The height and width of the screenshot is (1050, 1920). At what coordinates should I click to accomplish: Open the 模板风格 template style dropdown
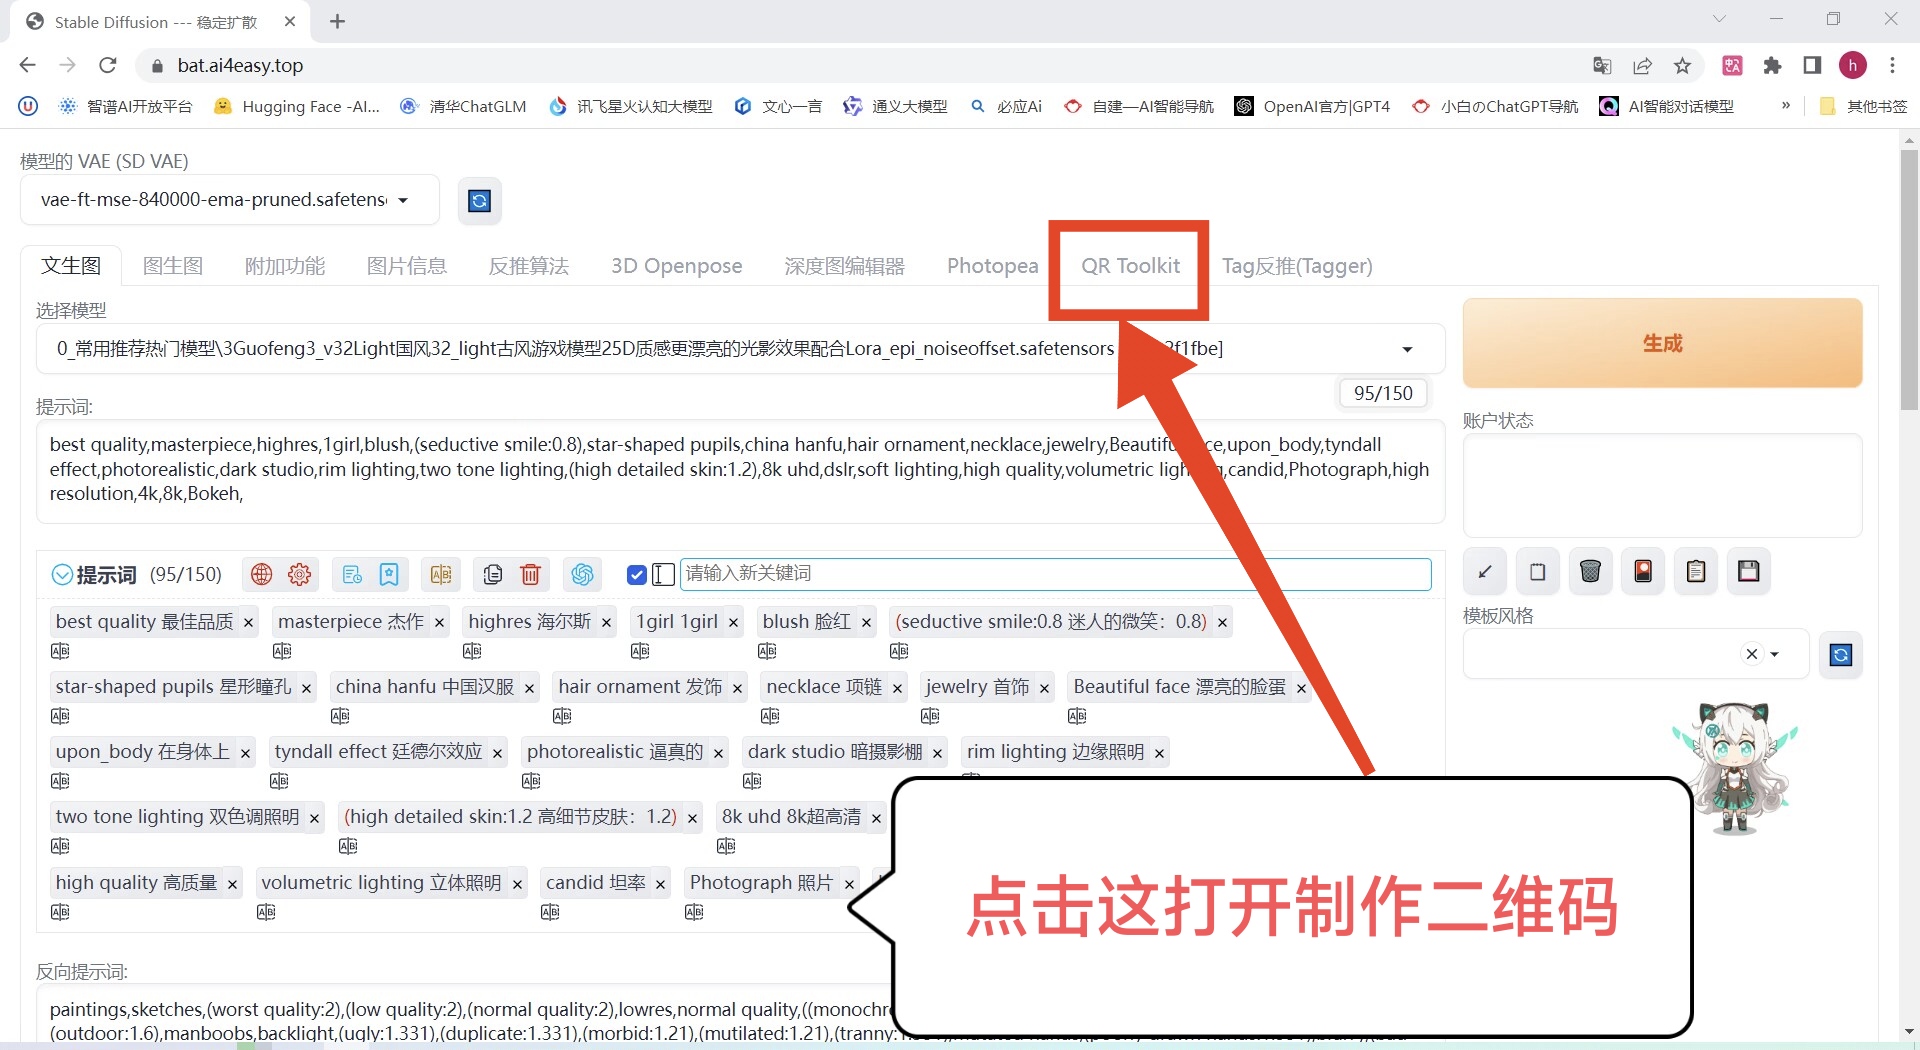(x=1775, y=654)
